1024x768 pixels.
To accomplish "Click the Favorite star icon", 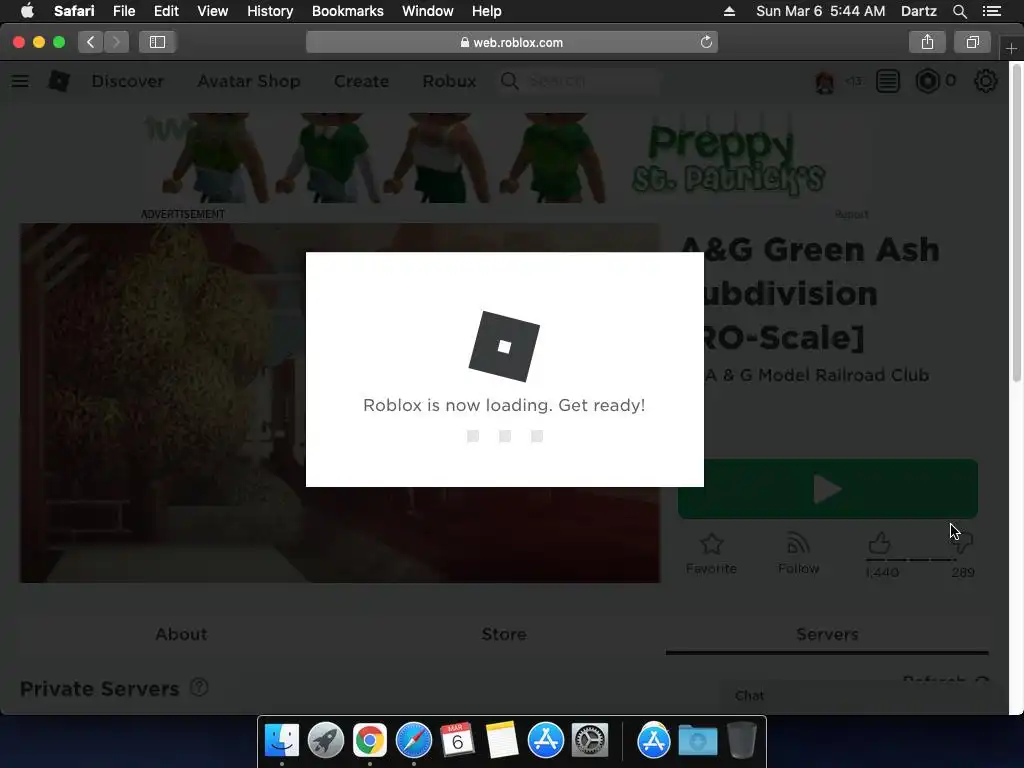I will [x=711, y=544].
